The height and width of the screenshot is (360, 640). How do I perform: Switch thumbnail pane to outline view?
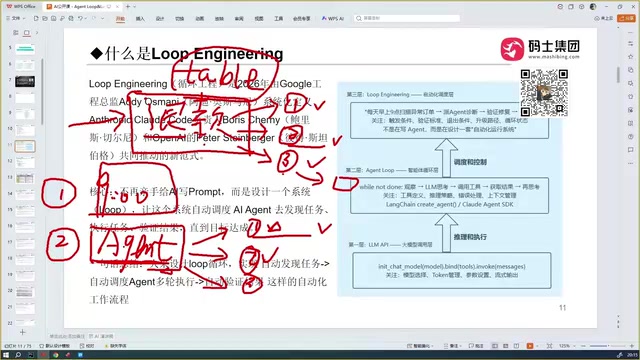tap(16, 33)
